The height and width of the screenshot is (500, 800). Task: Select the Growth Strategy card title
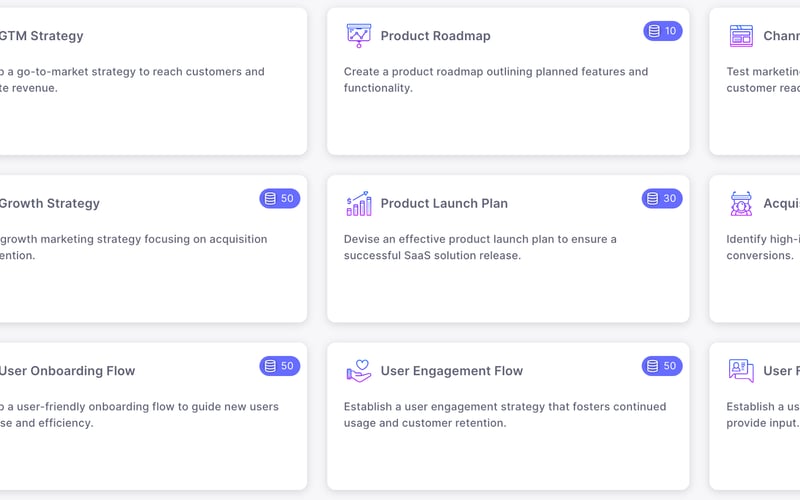(x=50, y=203)
